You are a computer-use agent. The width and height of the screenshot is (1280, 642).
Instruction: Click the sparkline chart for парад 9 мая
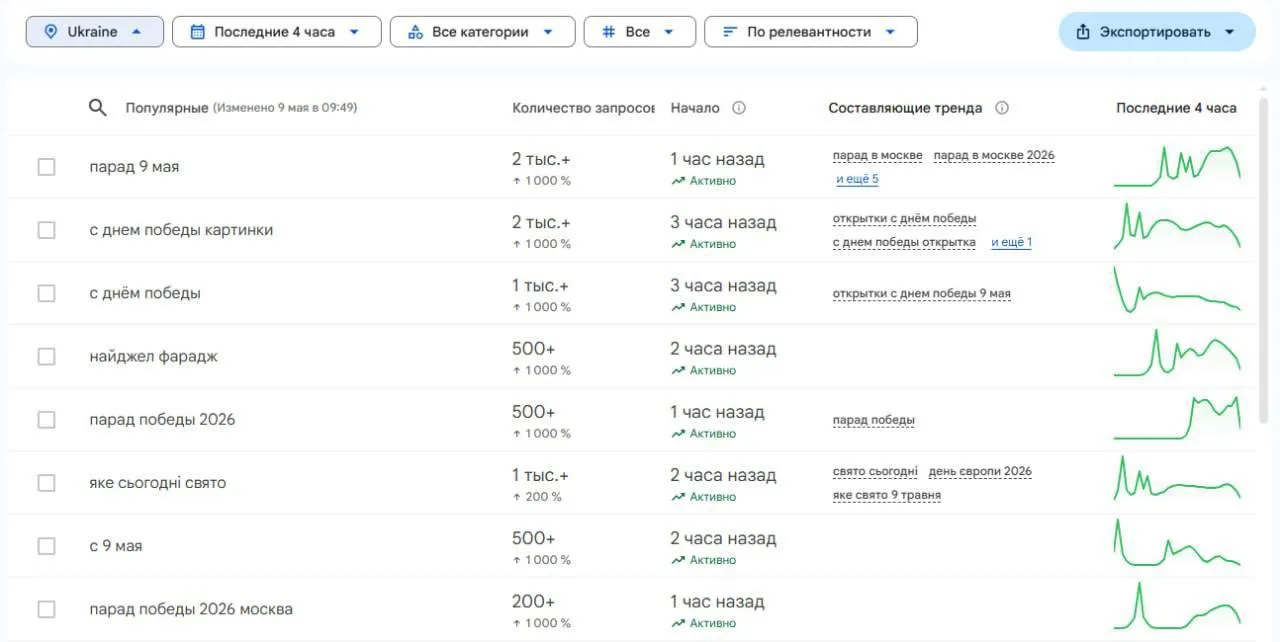click(1177, 166)
